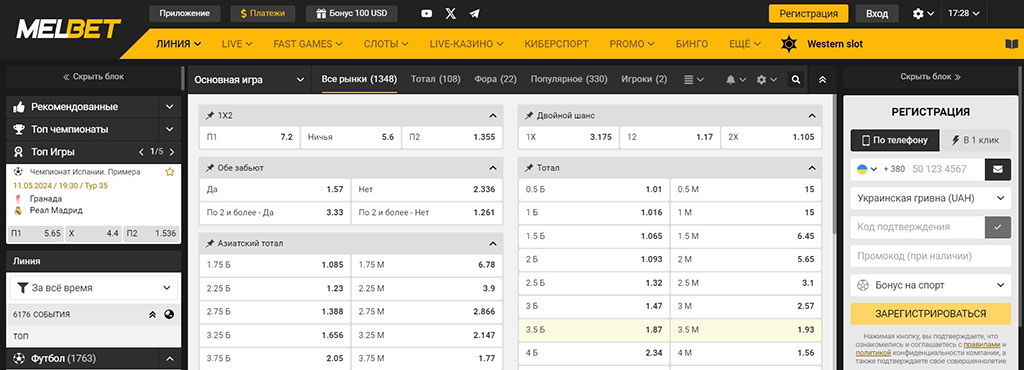Click the phone number input field

[946, 169]
